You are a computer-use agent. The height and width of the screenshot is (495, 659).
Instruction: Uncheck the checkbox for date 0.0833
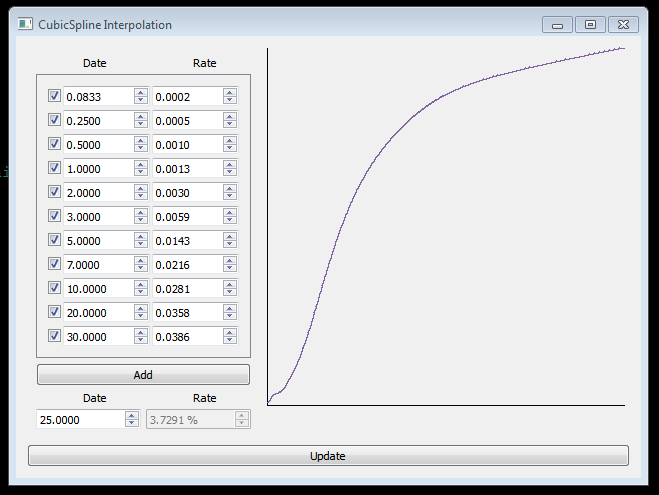pos(54,96)
